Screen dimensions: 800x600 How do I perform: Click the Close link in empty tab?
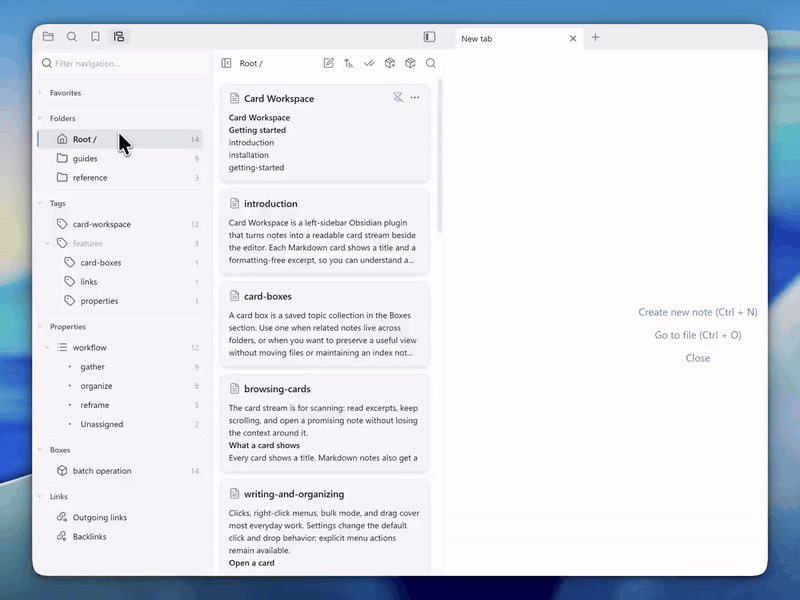(697, 358)
